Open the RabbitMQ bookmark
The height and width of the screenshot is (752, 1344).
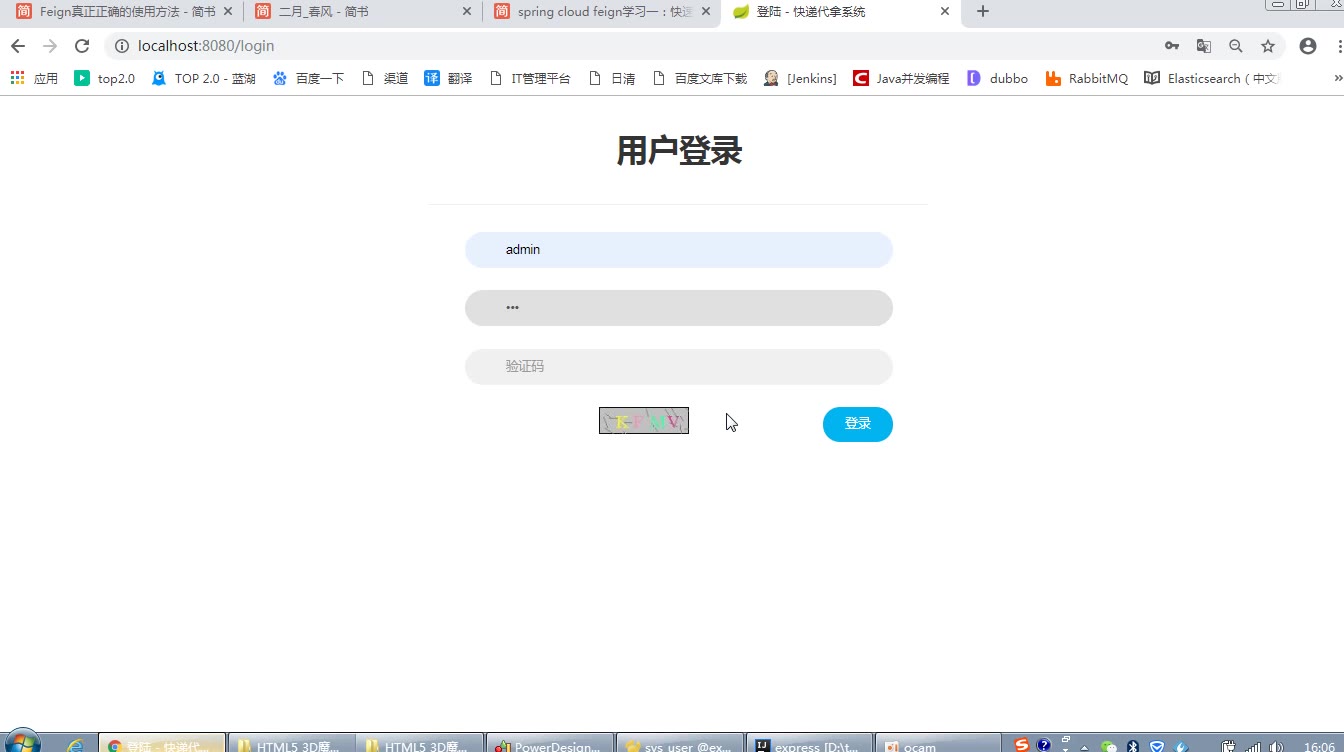(1087, 78)
